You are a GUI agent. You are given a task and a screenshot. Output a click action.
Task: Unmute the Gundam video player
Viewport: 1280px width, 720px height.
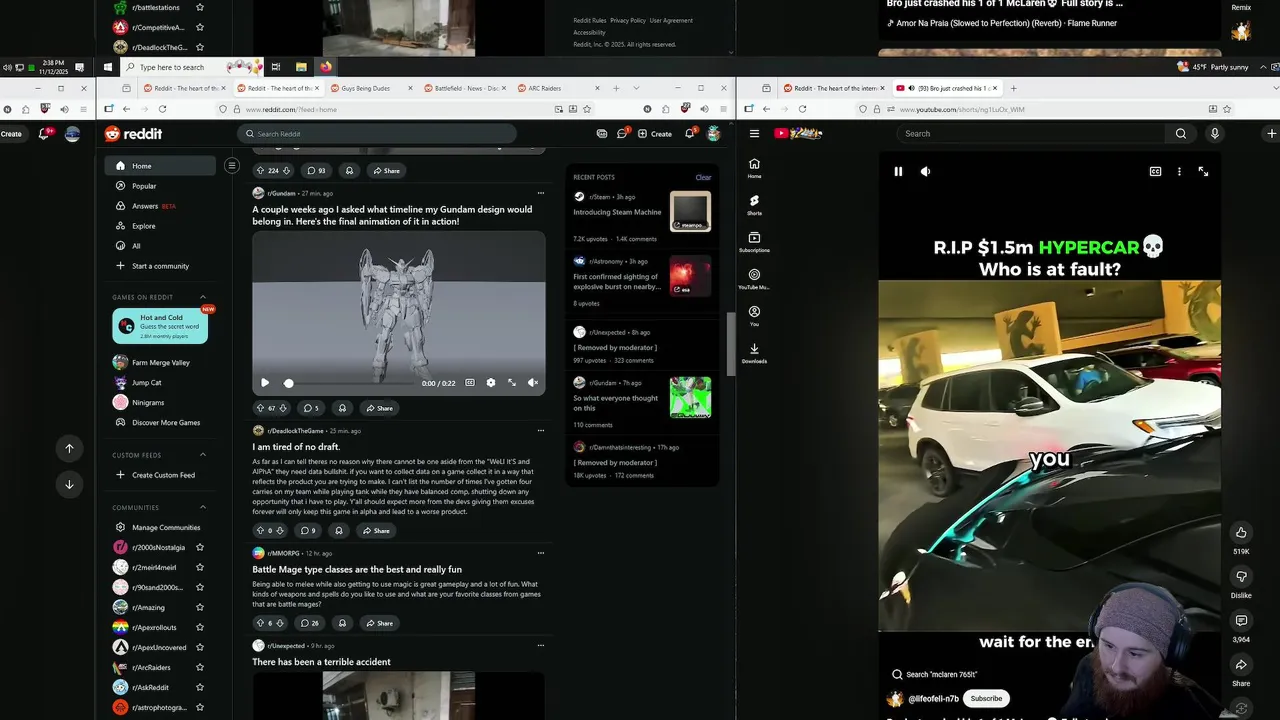tap(533, 383)
